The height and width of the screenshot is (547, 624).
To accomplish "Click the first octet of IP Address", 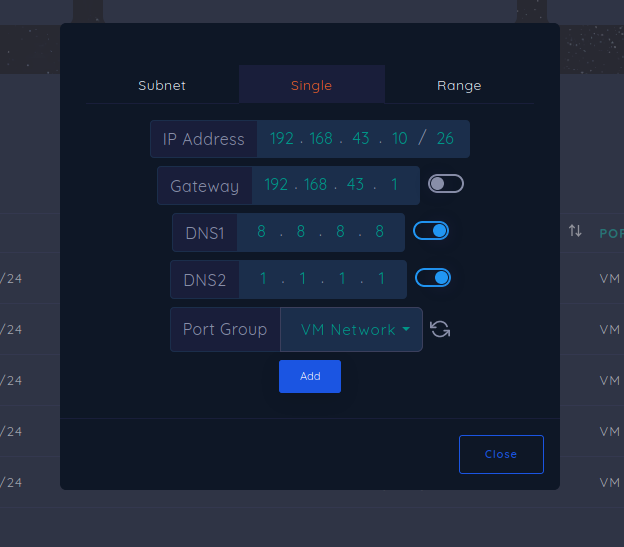I will tap(282, 139).
